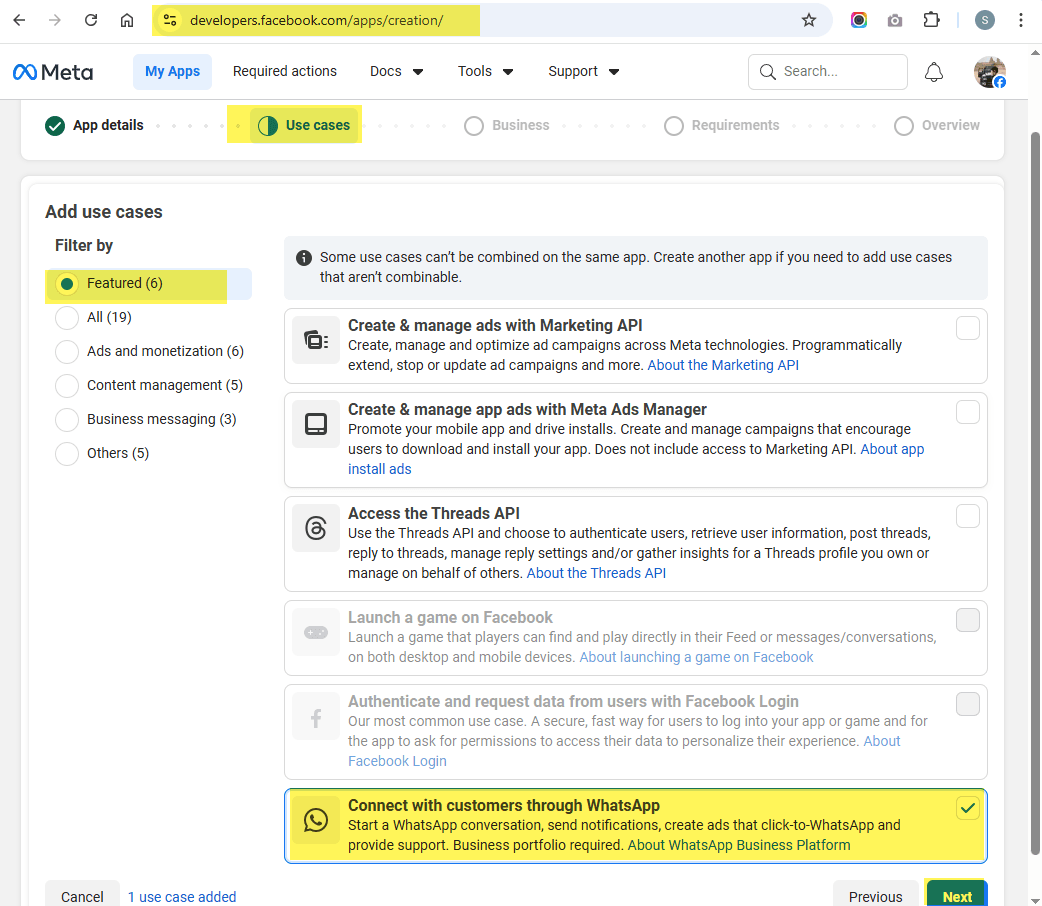
Task: Click the WhatsApp use case icon
Action: click(x=316, y=821)
